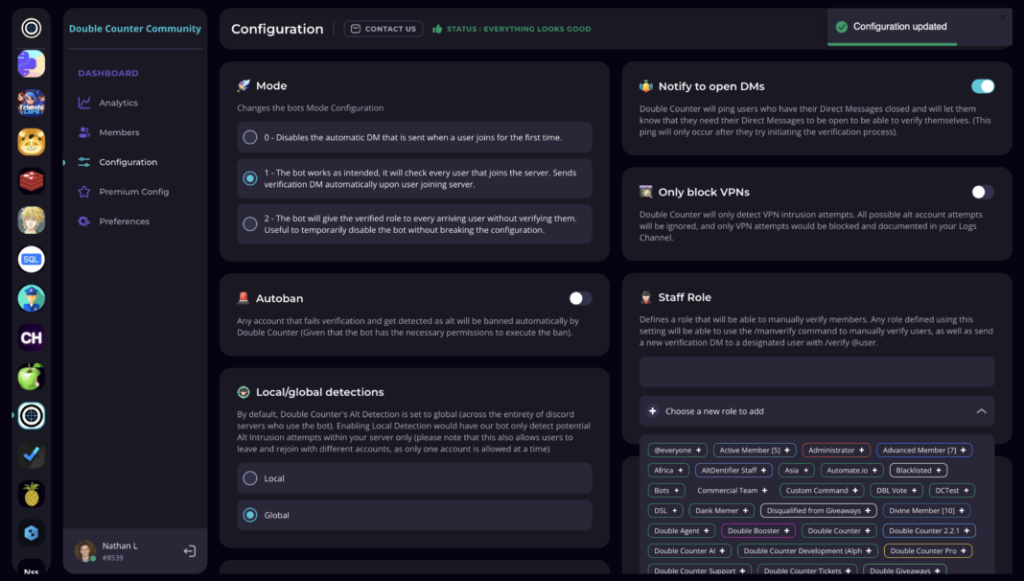Click the Contact Us button
Viewport: 1024px width, 581px height.
pos(383,28)
